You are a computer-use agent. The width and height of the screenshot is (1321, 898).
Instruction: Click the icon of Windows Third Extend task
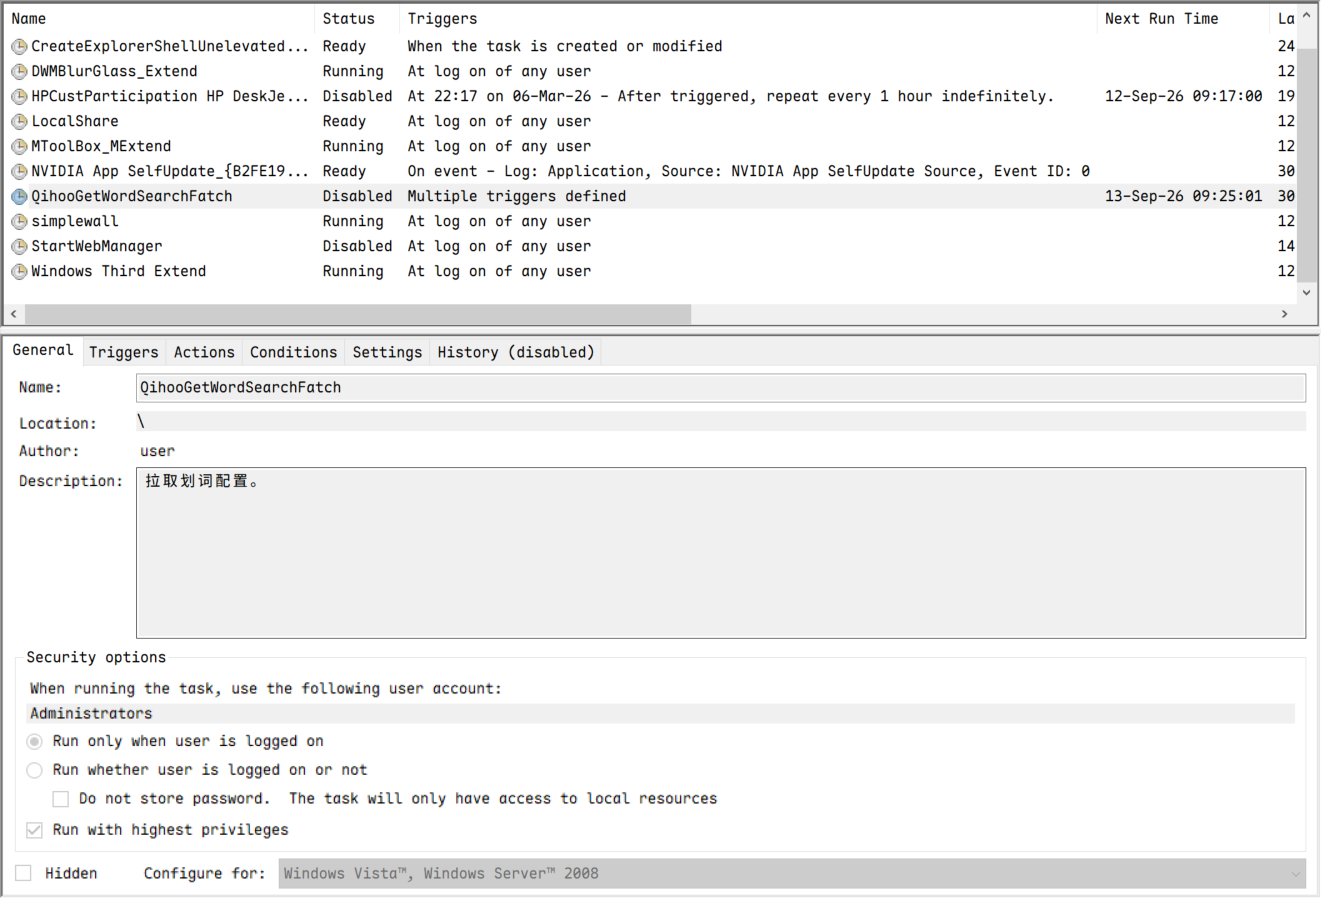click(x=19, y=272)
